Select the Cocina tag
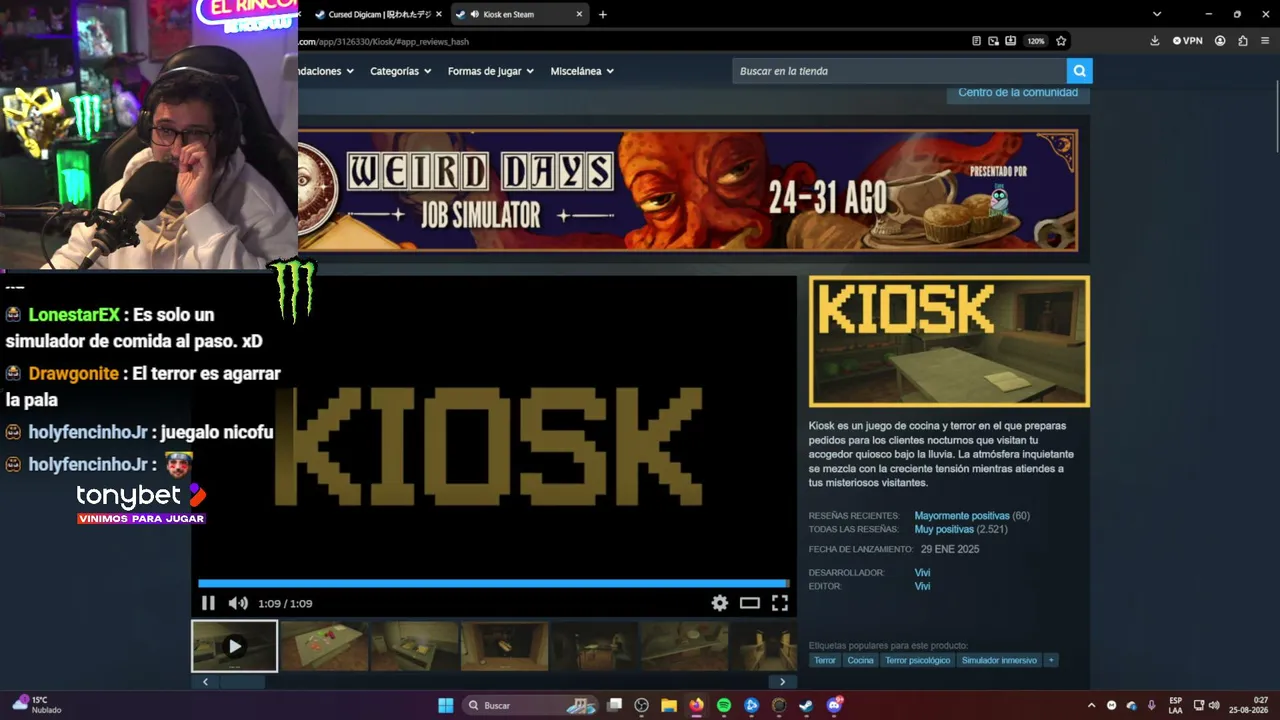1280x720 pixels. (x=860, y=660)
